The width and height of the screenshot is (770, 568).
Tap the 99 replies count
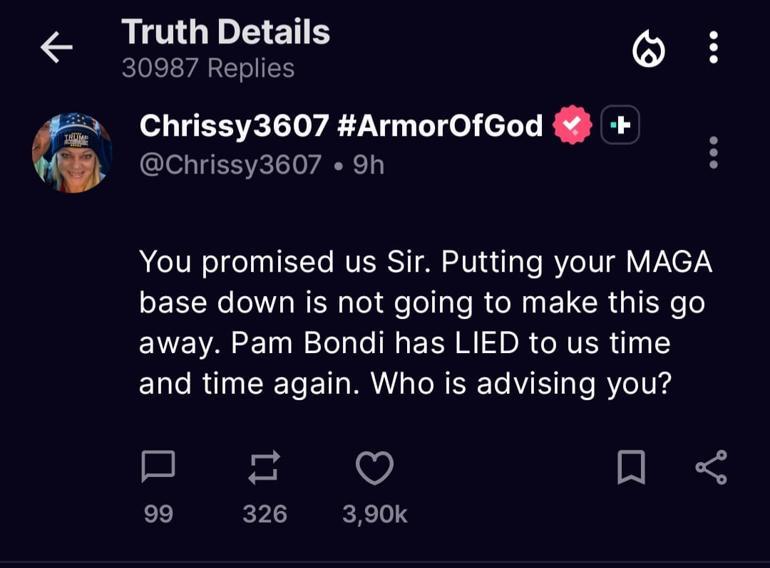click(158, 514)
